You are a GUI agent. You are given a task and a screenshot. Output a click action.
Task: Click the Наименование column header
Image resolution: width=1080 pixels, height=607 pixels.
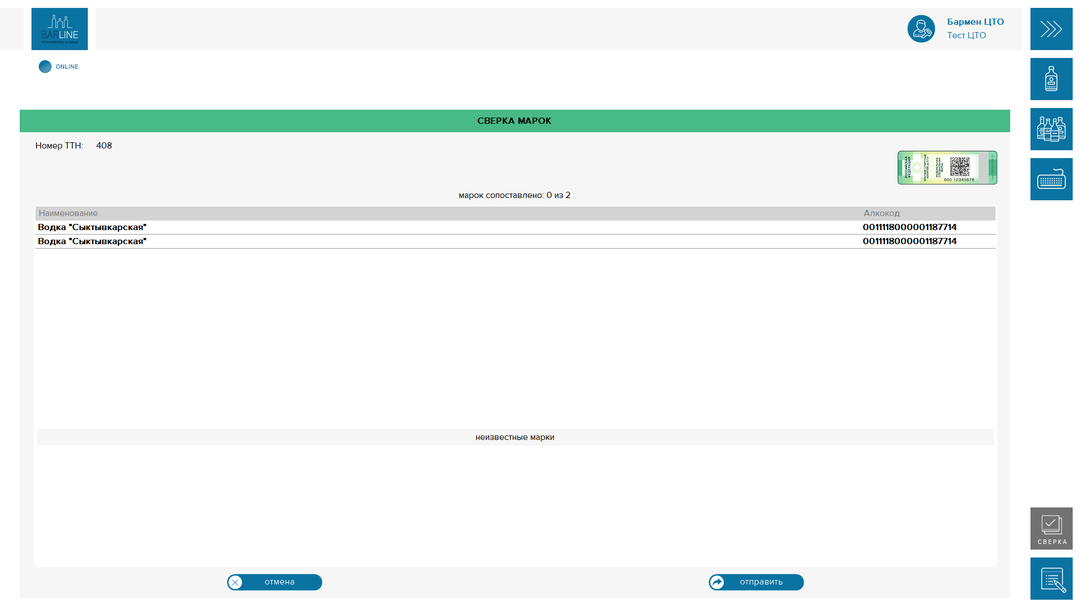(68, 213)
